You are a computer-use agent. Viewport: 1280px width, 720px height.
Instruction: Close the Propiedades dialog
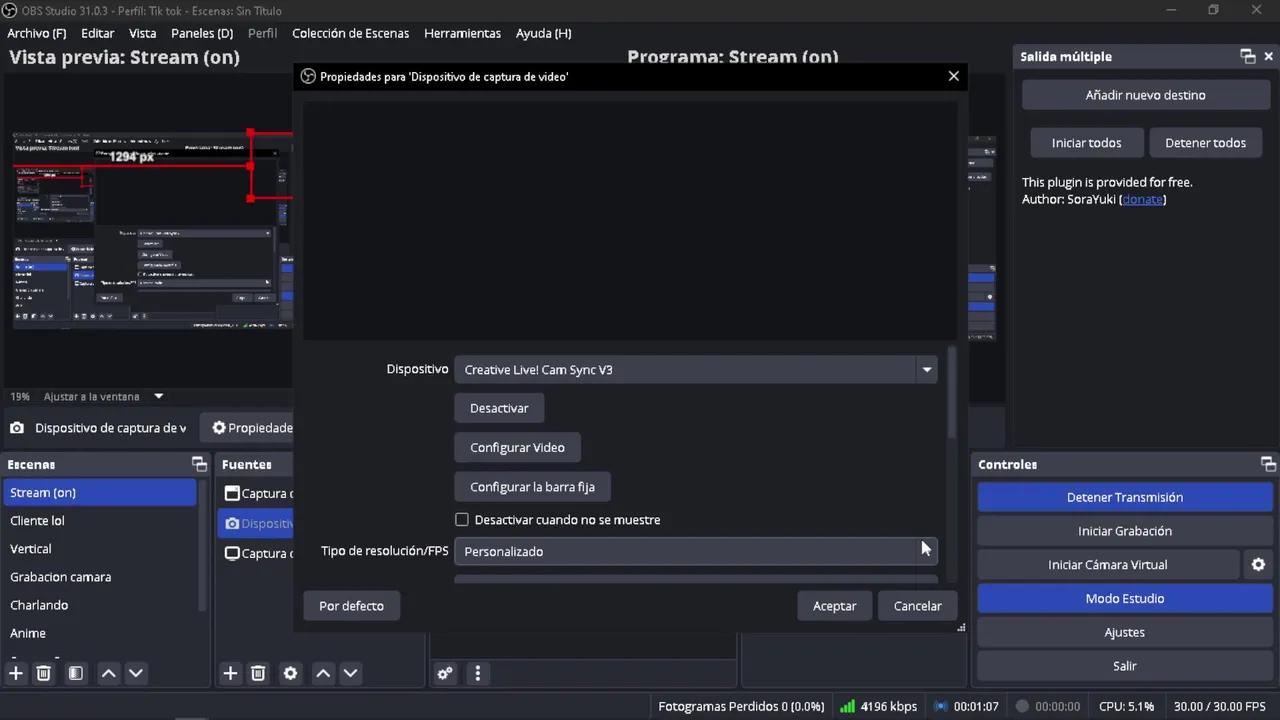point(953,76)
